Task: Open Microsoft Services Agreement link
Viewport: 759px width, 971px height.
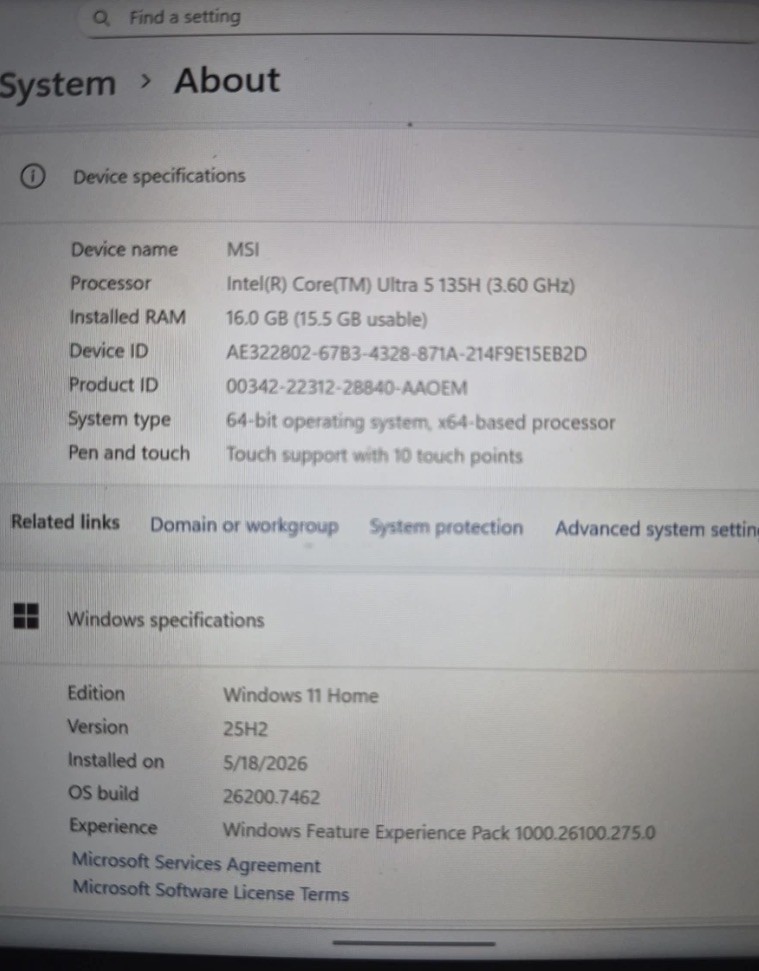Action: click(x=196, y=863)
